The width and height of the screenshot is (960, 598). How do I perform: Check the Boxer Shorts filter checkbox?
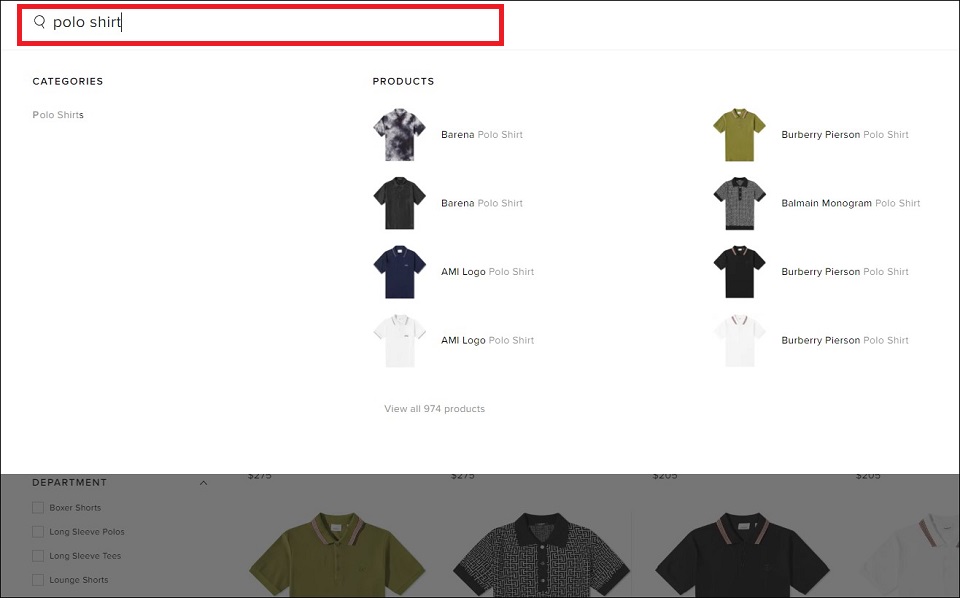click(38, 507)
